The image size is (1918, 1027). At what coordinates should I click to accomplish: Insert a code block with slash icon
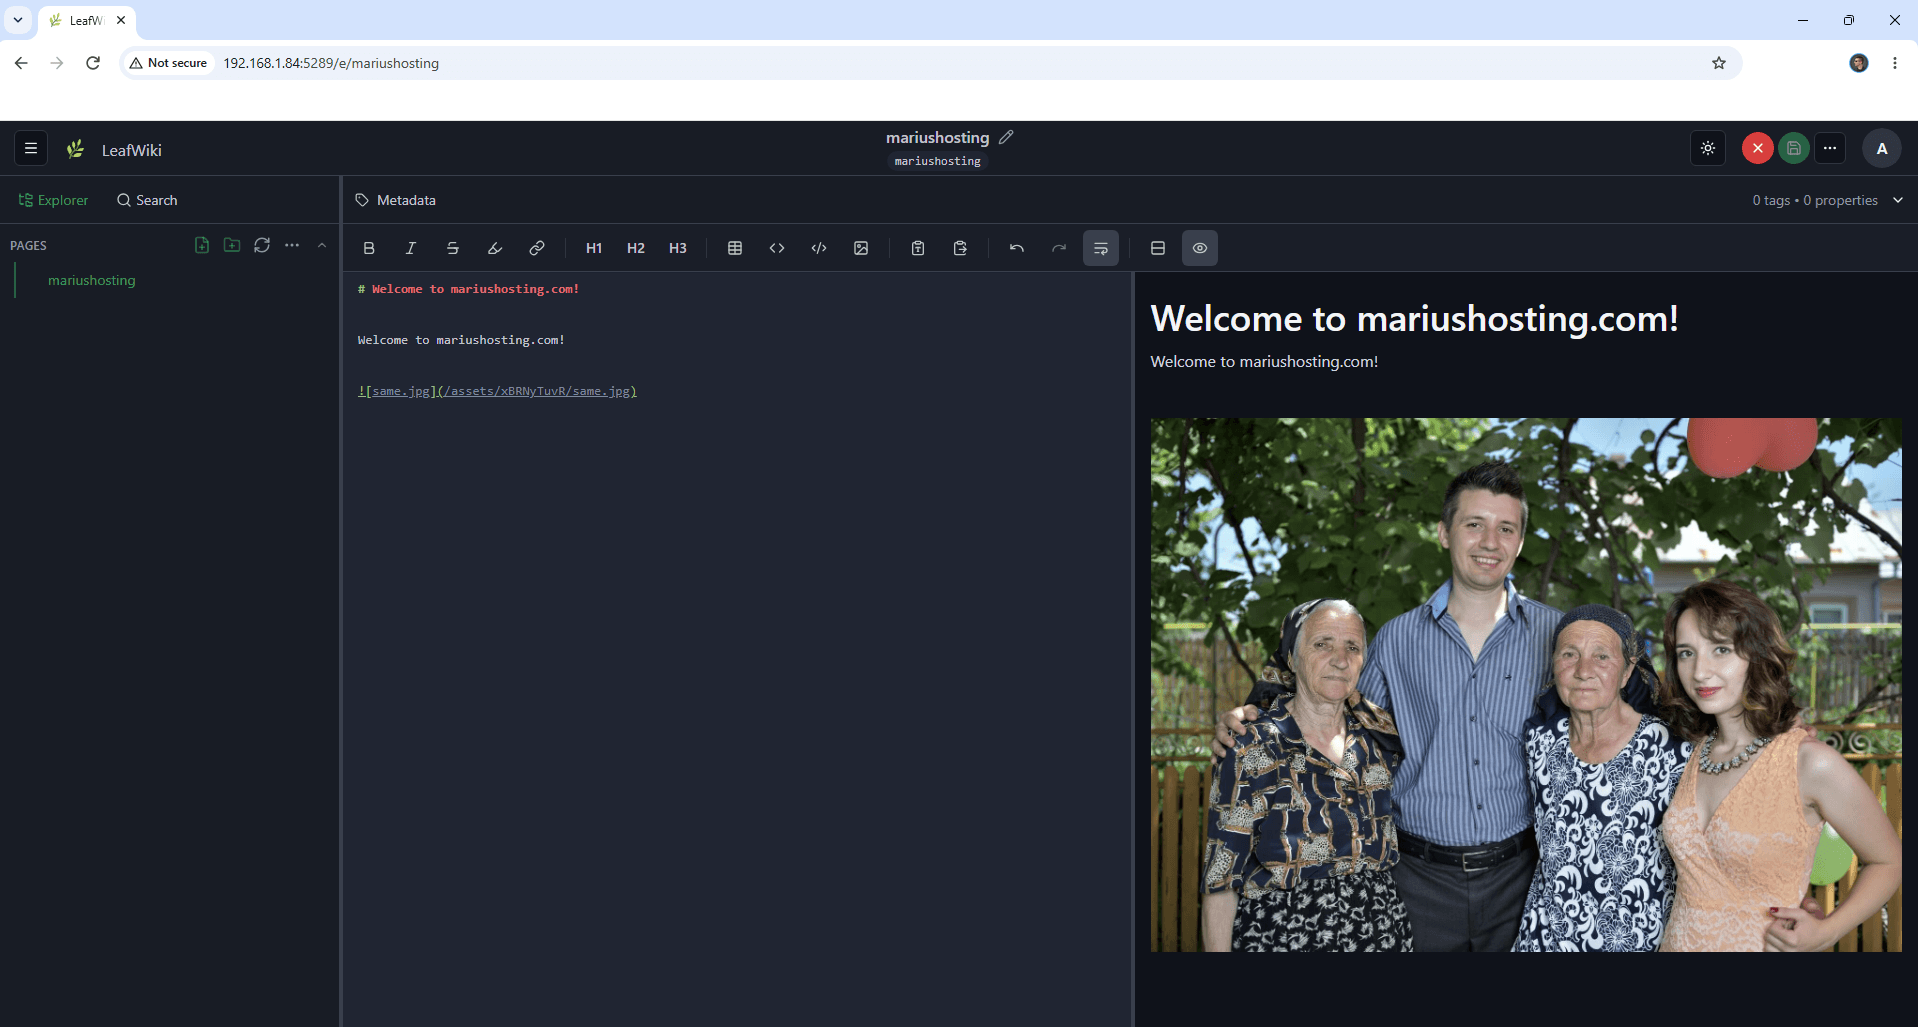click(819, 248)
